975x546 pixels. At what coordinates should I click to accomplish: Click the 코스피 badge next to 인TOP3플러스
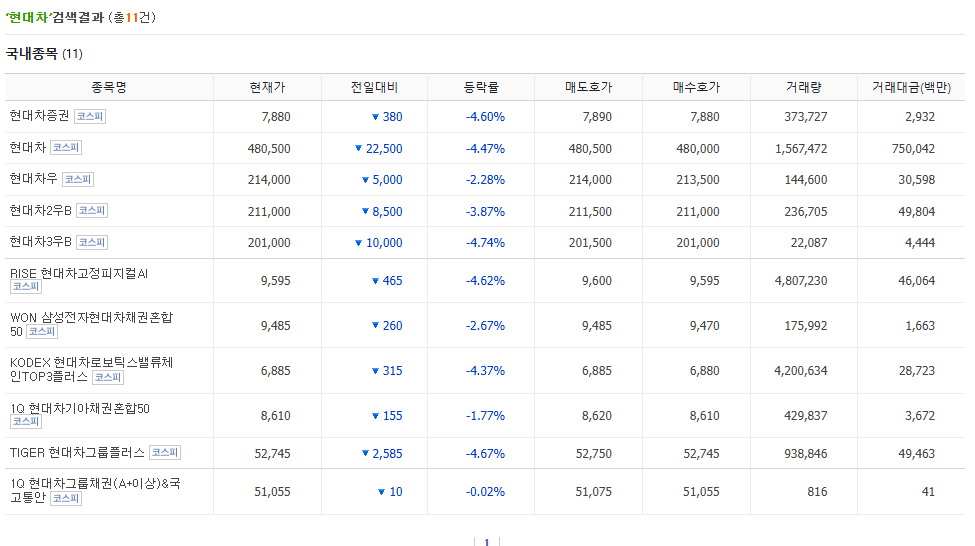pyautogui.click(x=108, y=377)
